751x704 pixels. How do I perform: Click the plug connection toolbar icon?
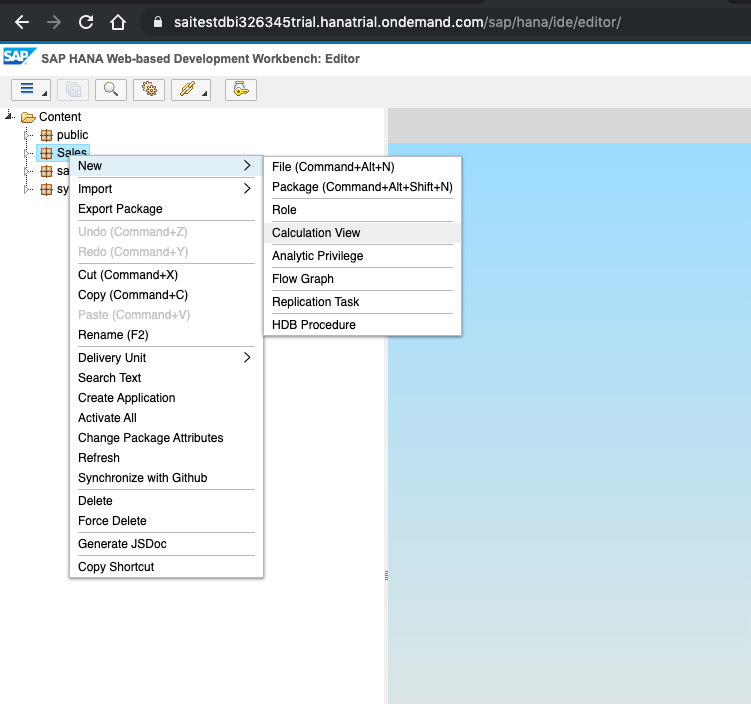[x=191, y=90]
